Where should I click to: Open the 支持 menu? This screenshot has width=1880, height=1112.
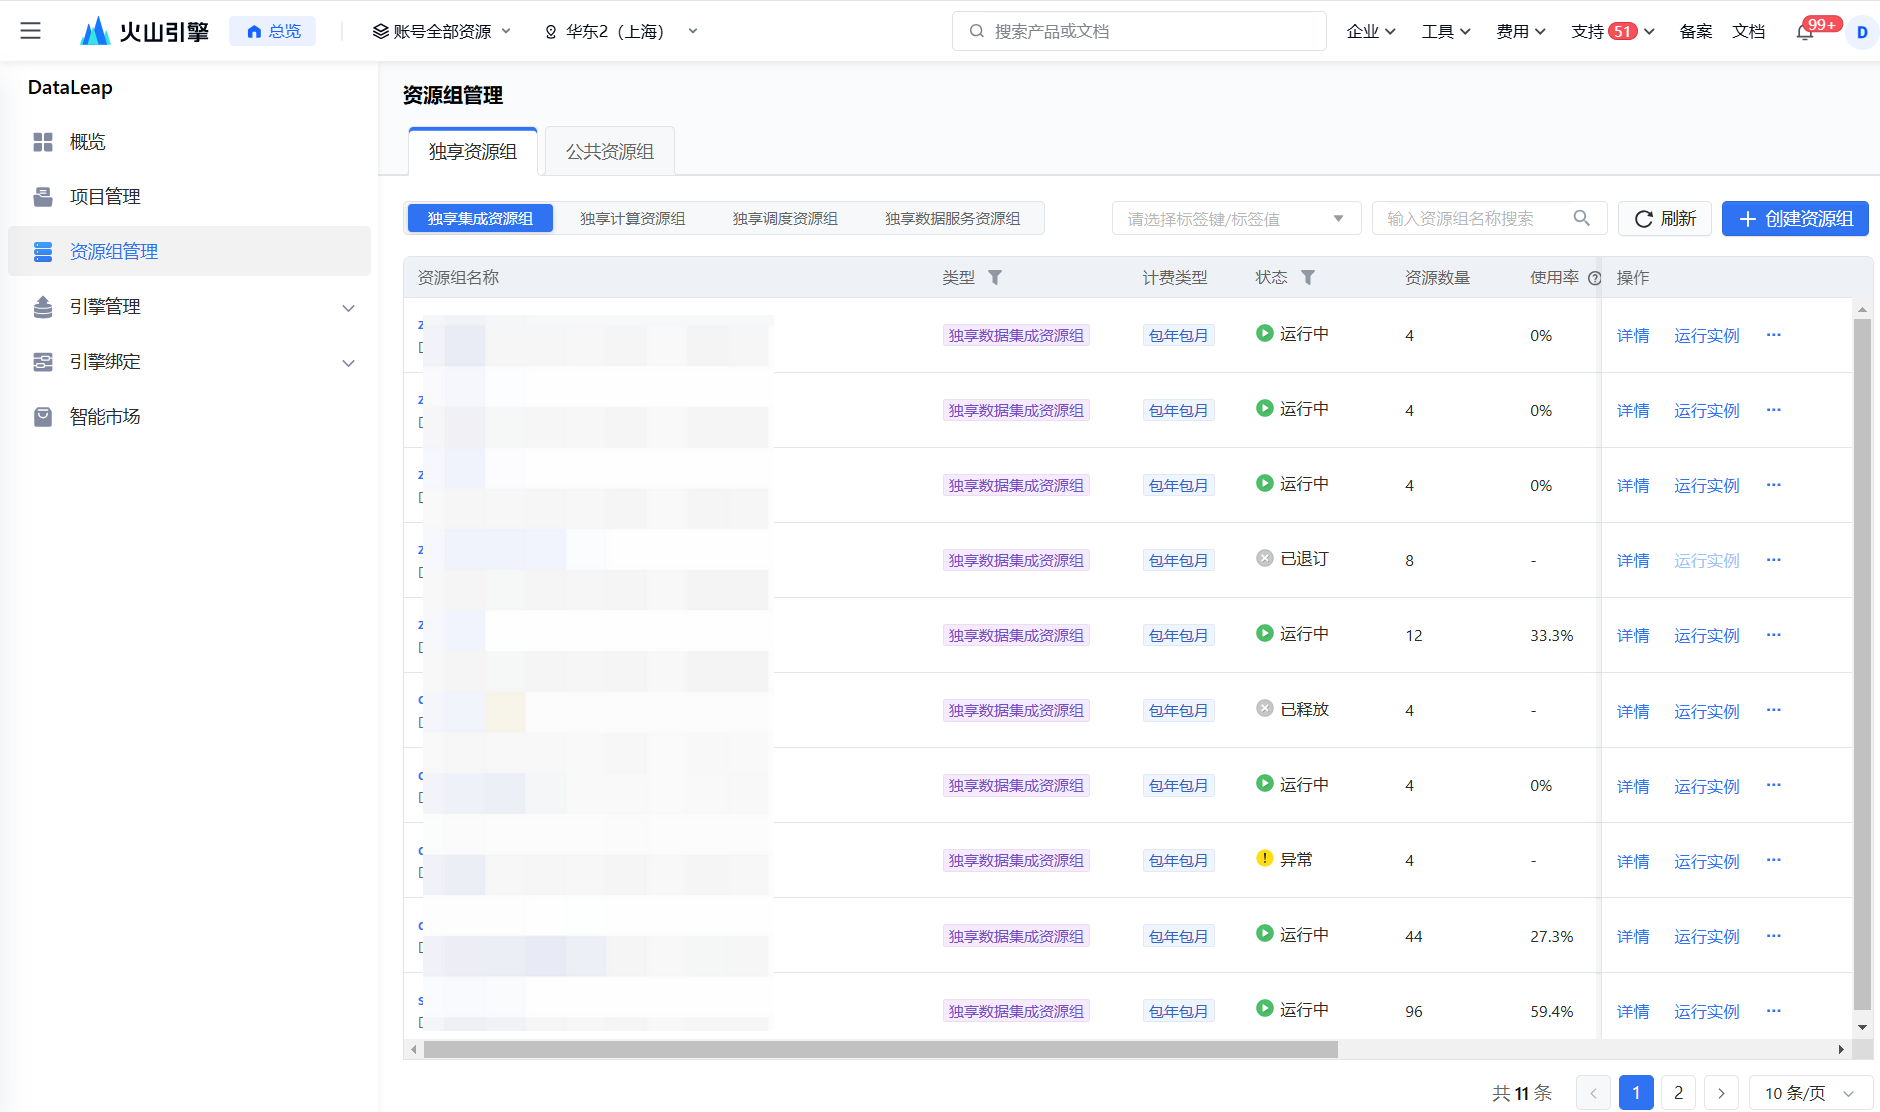click(1612, 32)
